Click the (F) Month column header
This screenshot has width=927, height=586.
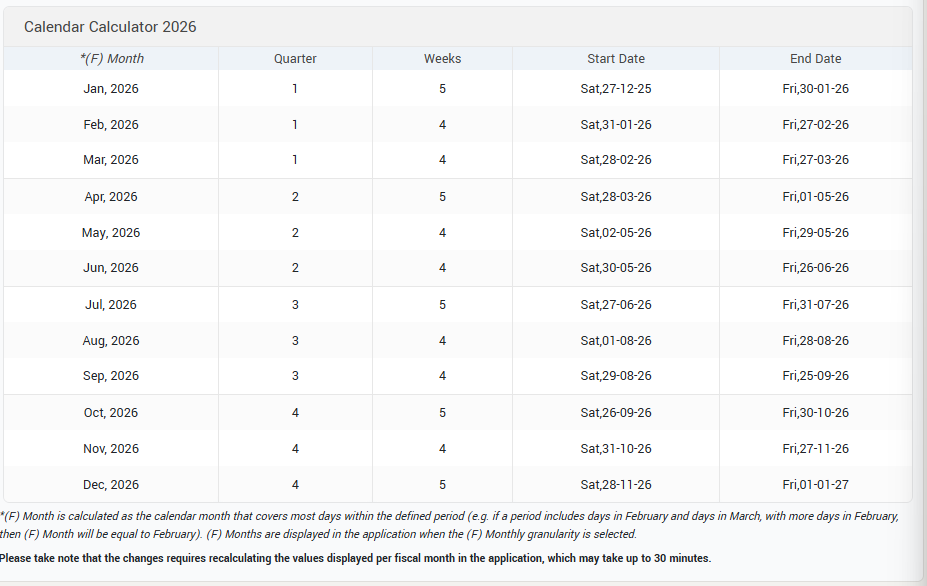[112, 59]
